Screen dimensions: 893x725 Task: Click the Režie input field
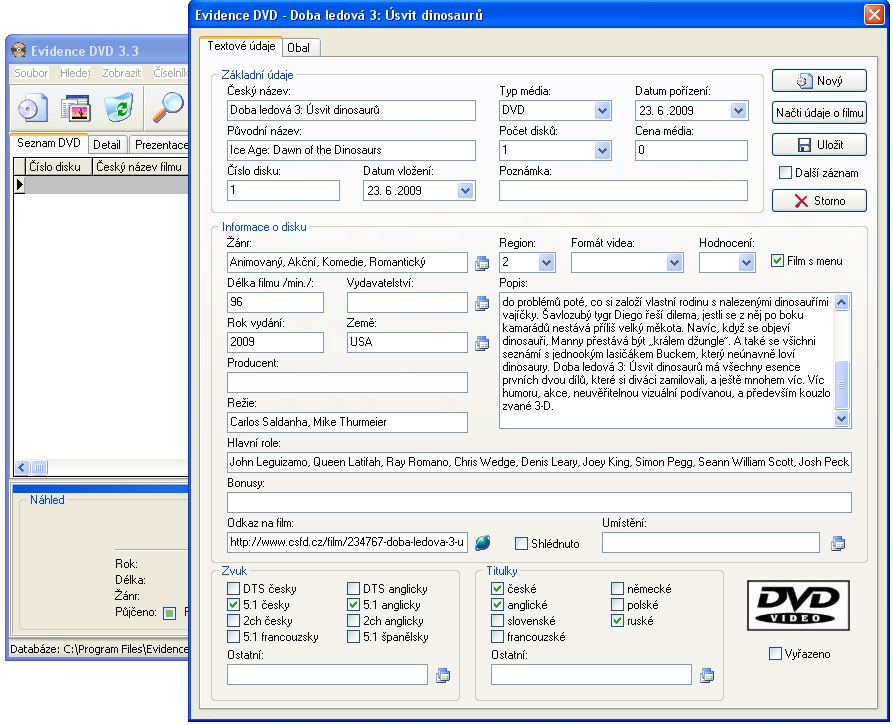[x=347, y=422]
